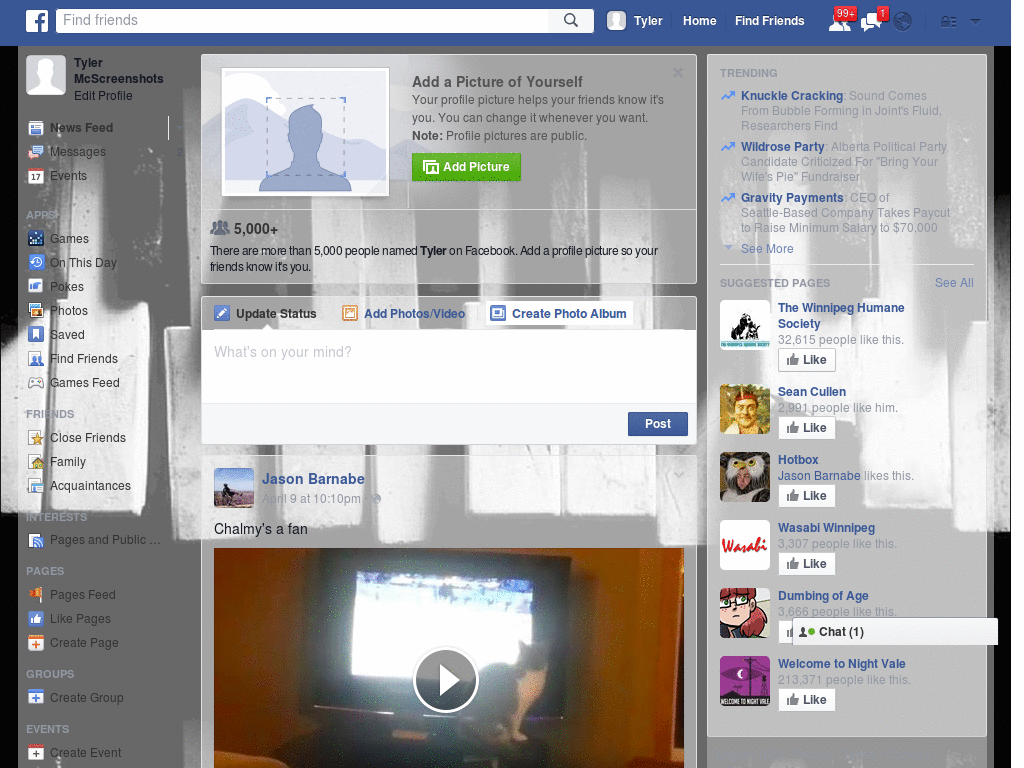Click the What's on your mind box
The width and height of the screenshot is (1024, 768).
pyautogui.click(x=449, y=366)
